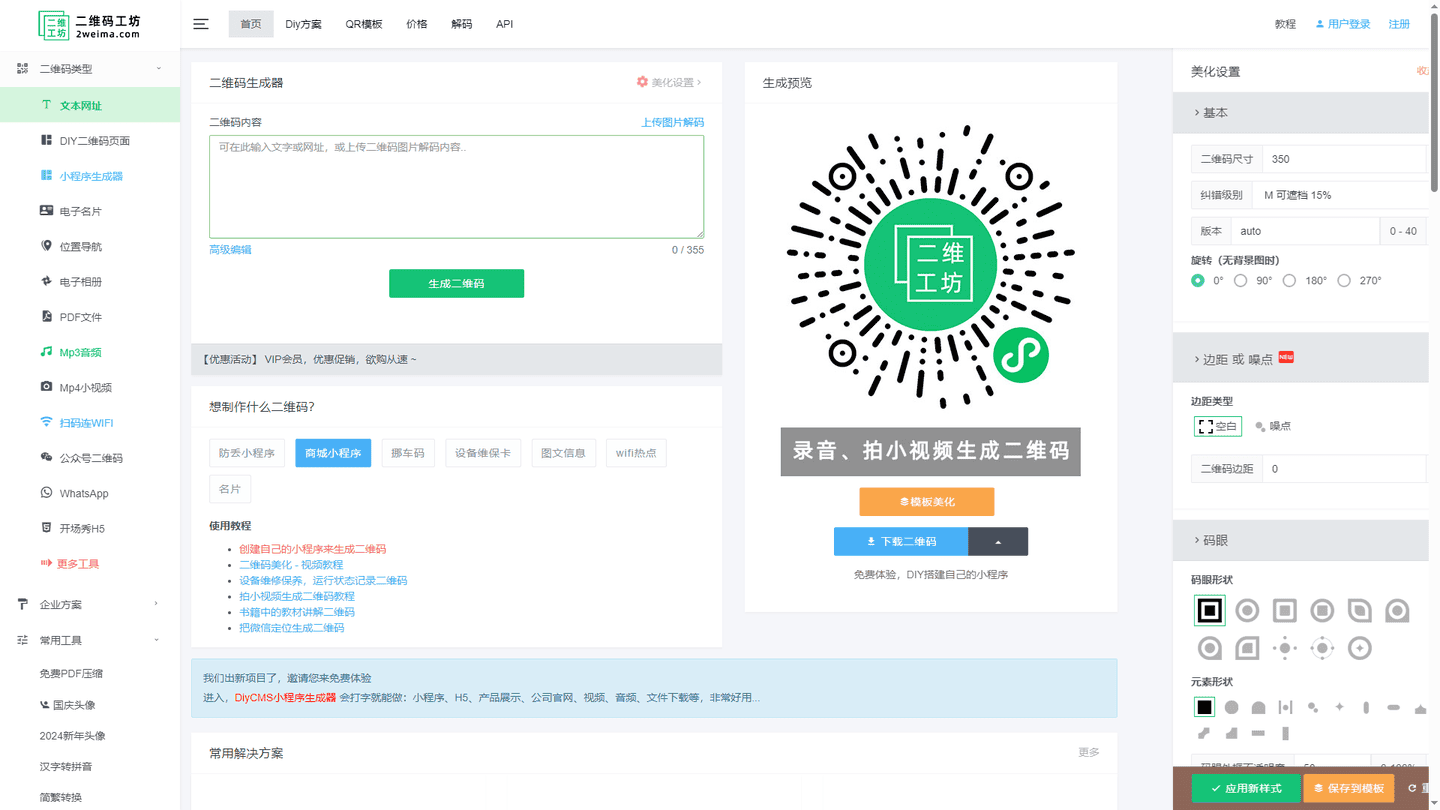Select 噪点 margin type
The width and height of the screenshot is (1440, 810).
(1272, 426)
